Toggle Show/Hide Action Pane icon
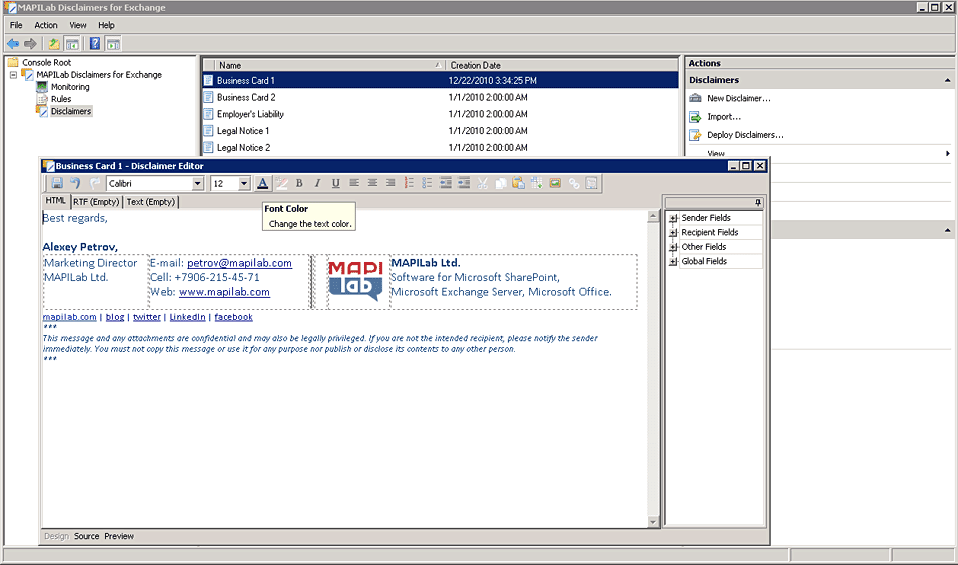Viewport: 958px width, 565px height. [x=113, y=44]
